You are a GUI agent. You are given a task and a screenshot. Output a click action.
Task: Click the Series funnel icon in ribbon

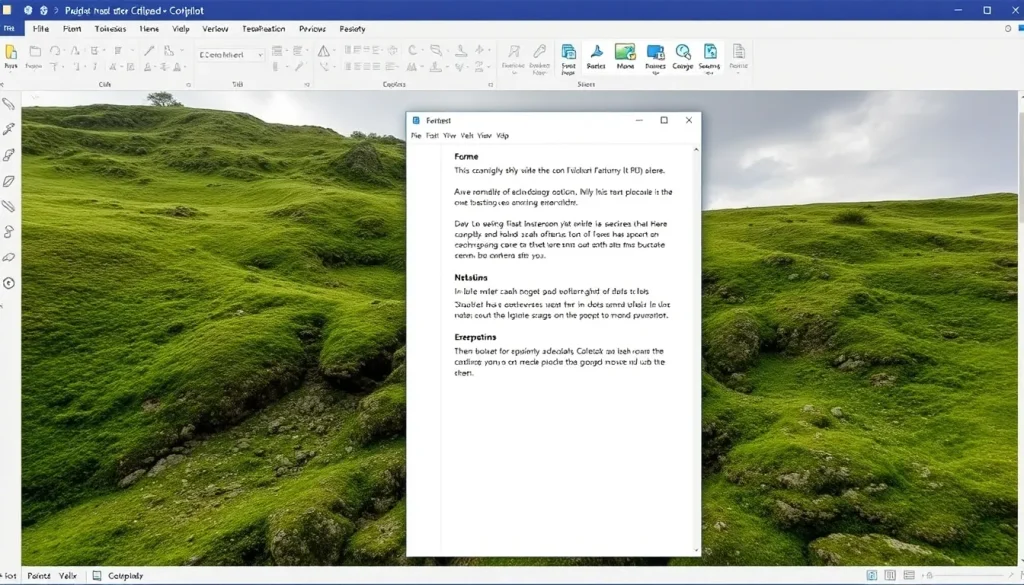[x=596, y=53]
